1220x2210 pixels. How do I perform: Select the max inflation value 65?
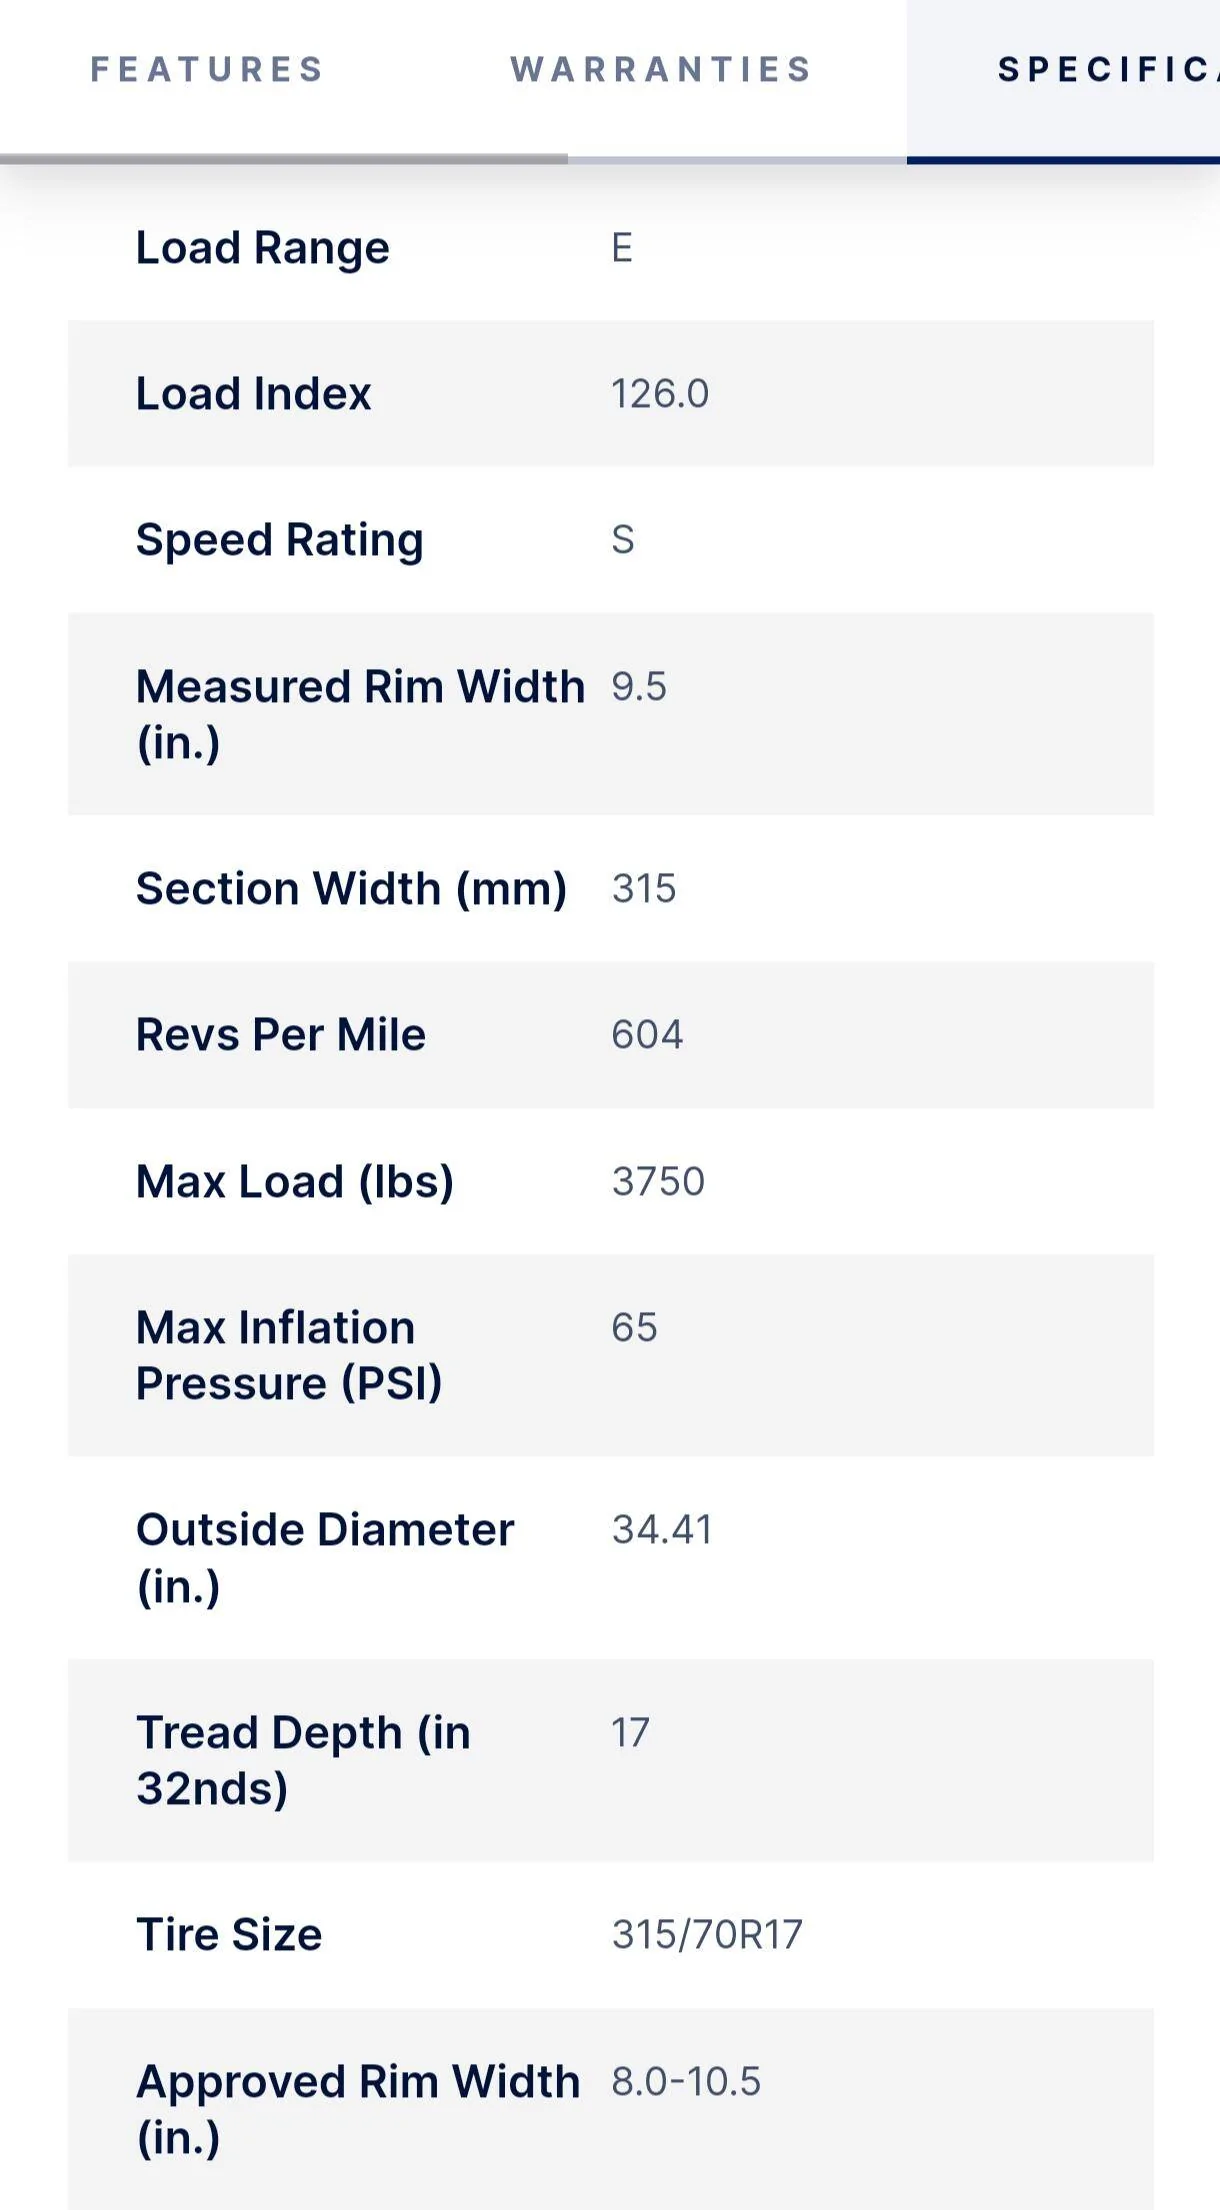click(634, 1328)
